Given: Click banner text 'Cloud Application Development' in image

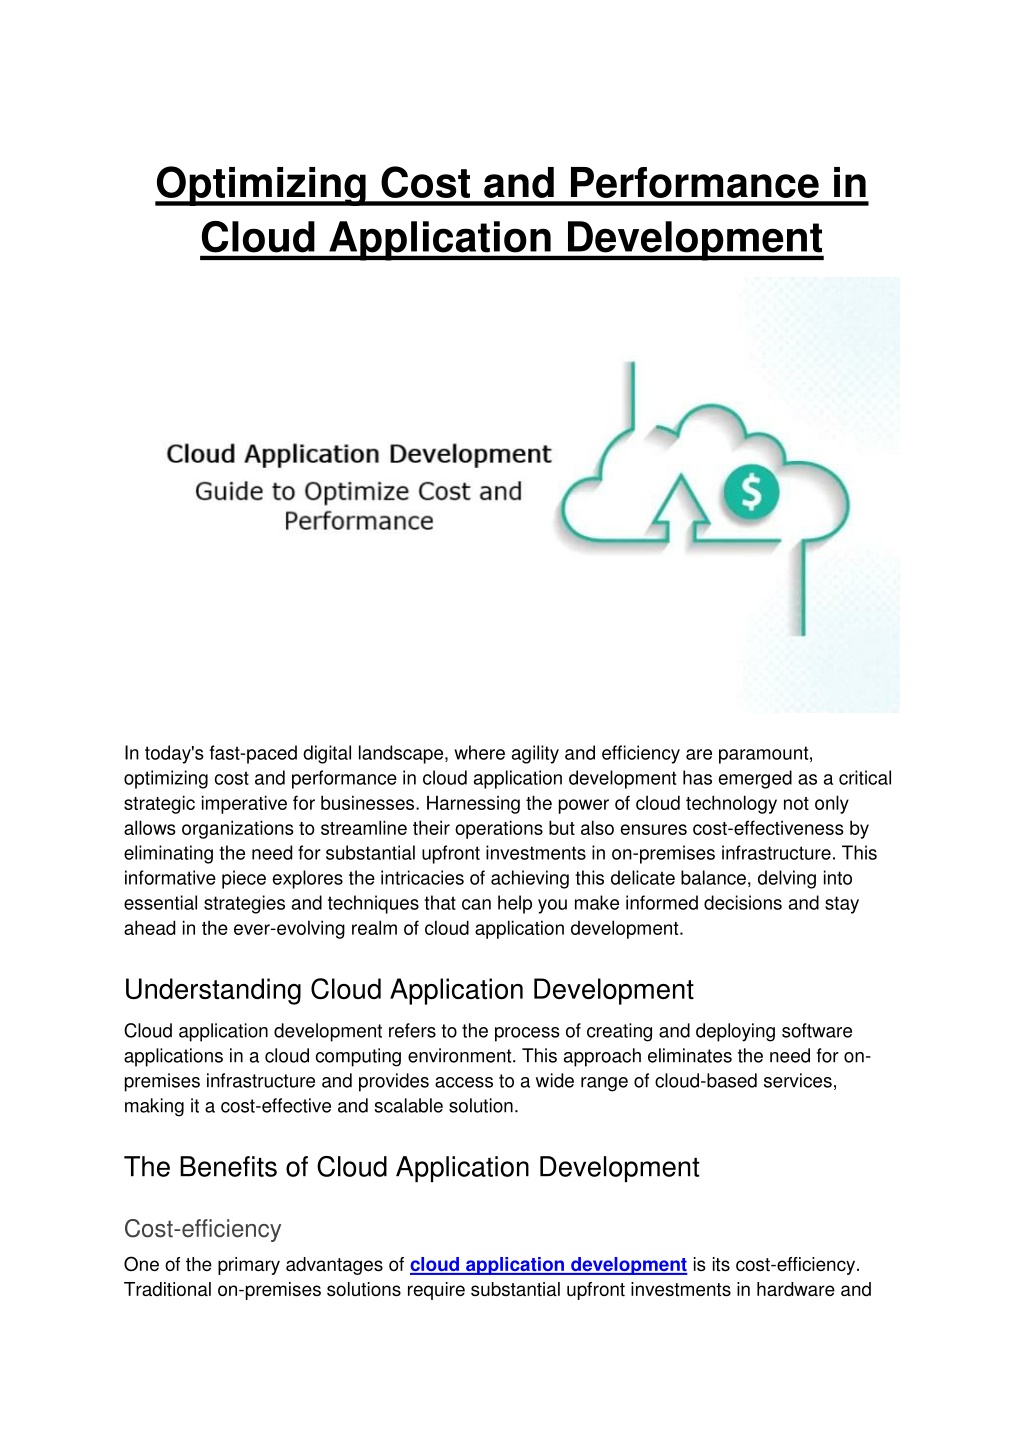Looking at the screenshot, I should pyautogui.click(x=358, y=454).
